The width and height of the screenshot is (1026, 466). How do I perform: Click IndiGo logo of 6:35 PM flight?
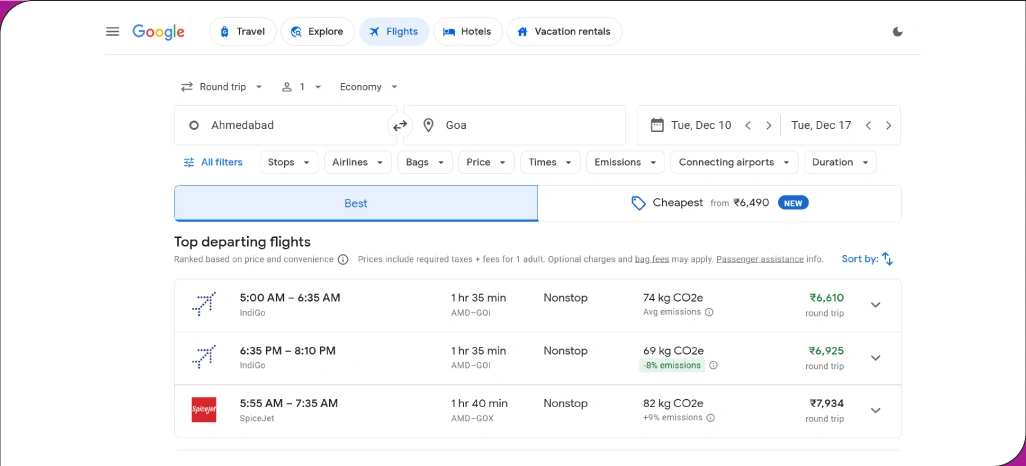click(x=203, y=357)
